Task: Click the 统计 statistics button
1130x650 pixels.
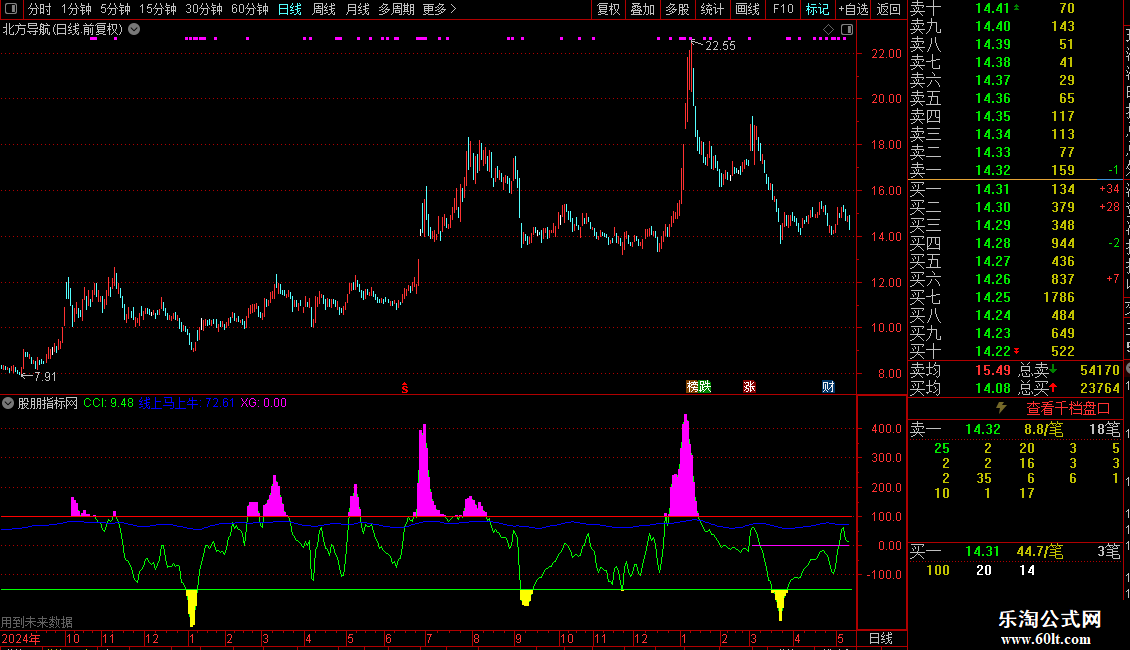Action: 712,9
